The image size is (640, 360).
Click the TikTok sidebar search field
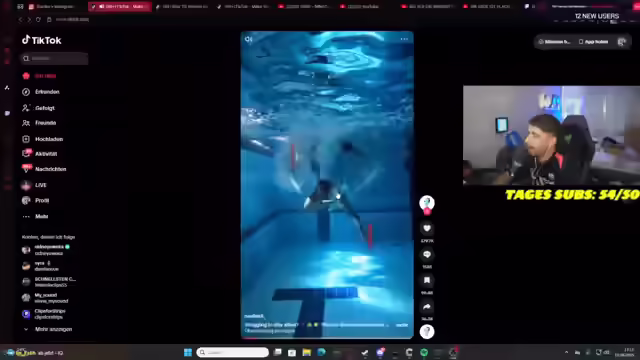tap(54, 58)
